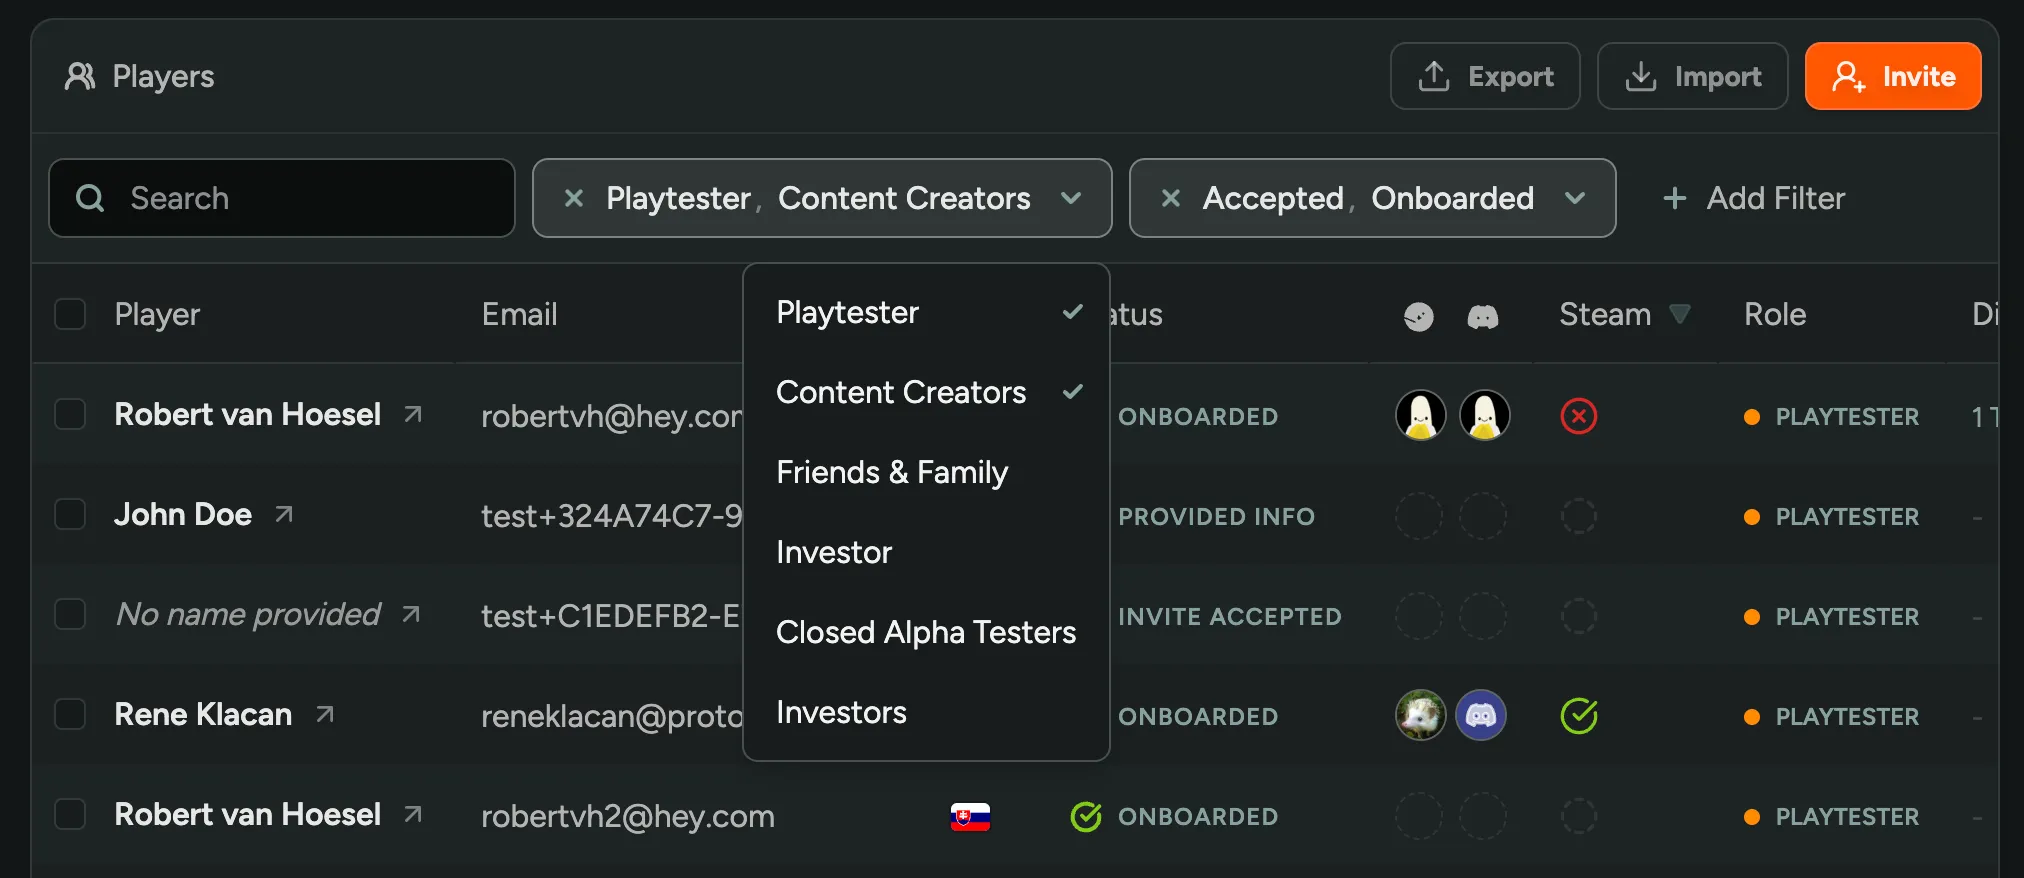Open Rene Klacan's profile arrow link
The width and height of the screenshot is (2024, 878).
tap(325, 714)
